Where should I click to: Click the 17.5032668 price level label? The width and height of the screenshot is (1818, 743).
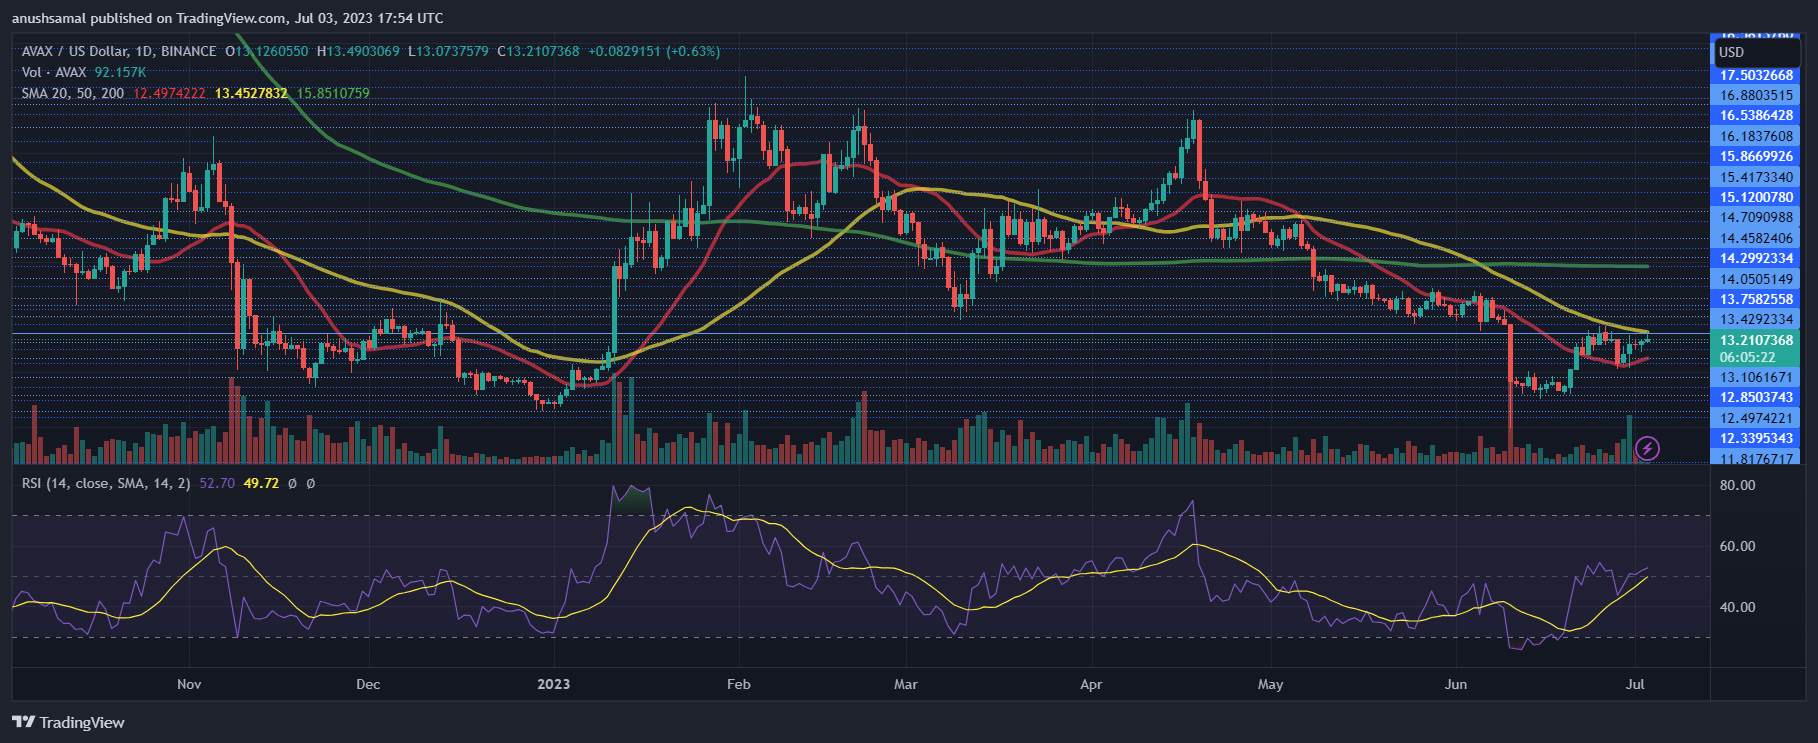coord(1756,75)
